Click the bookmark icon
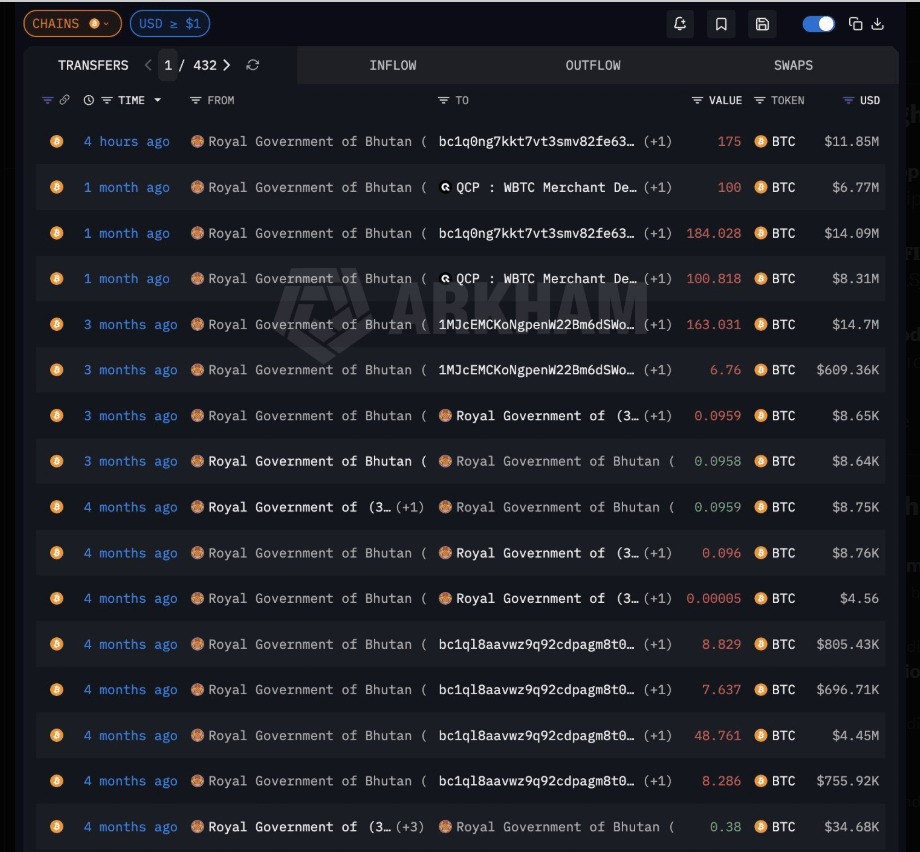 click(x=721, y=24)
